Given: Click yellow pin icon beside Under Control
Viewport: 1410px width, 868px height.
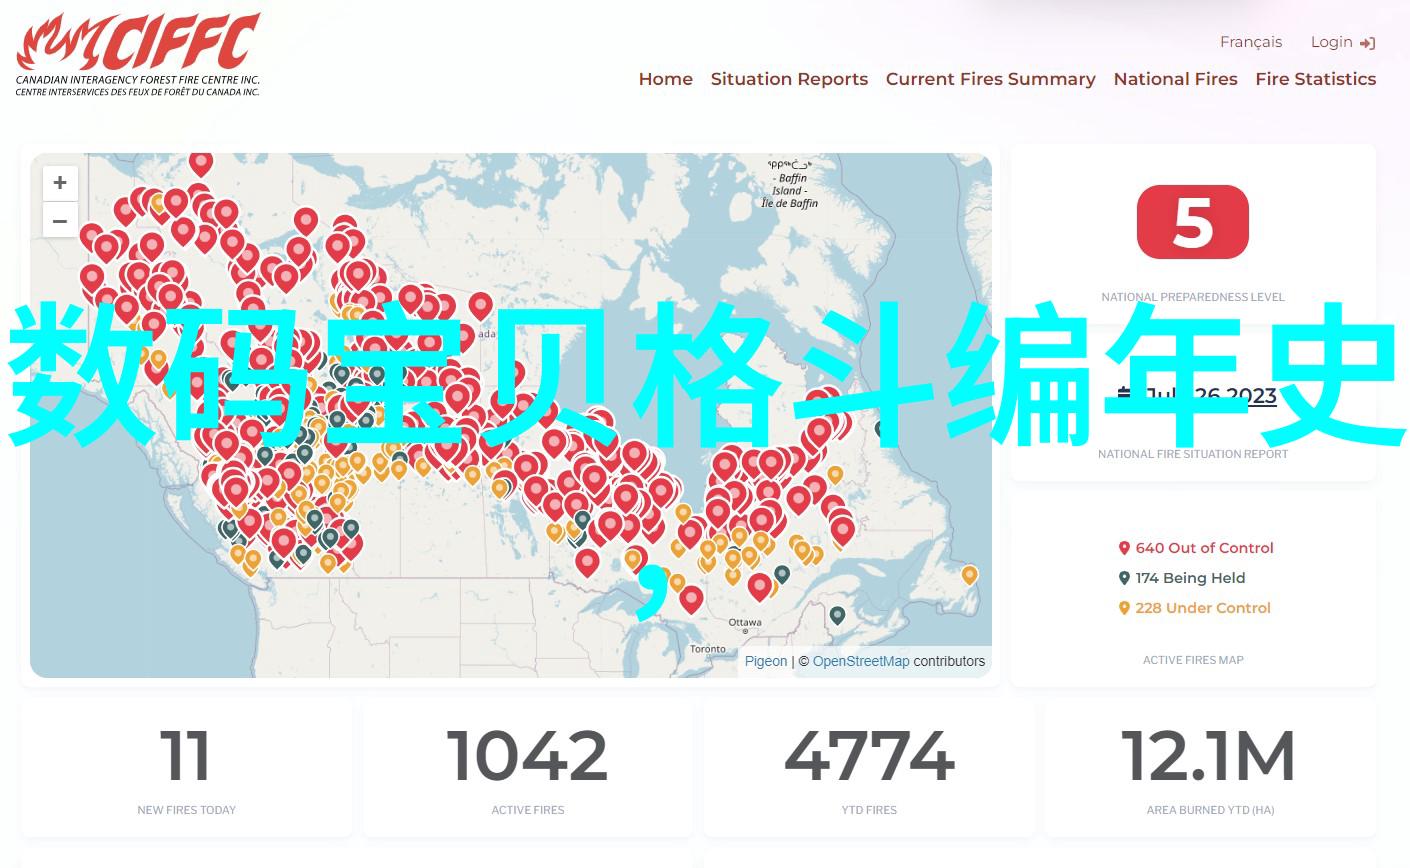Looking at the screenshot, I should pos(1124,608).
